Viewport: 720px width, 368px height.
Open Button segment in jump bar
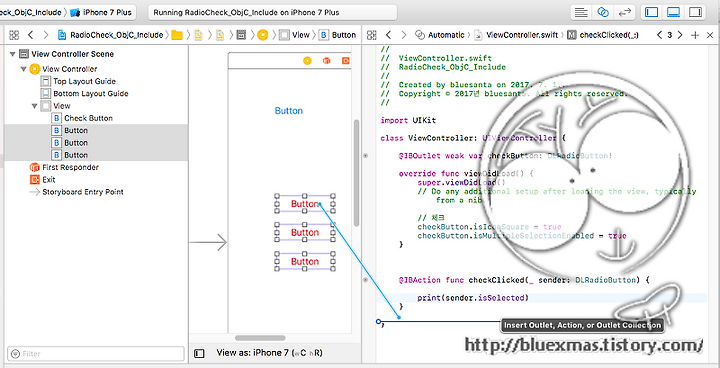click(x=338, y=35)
